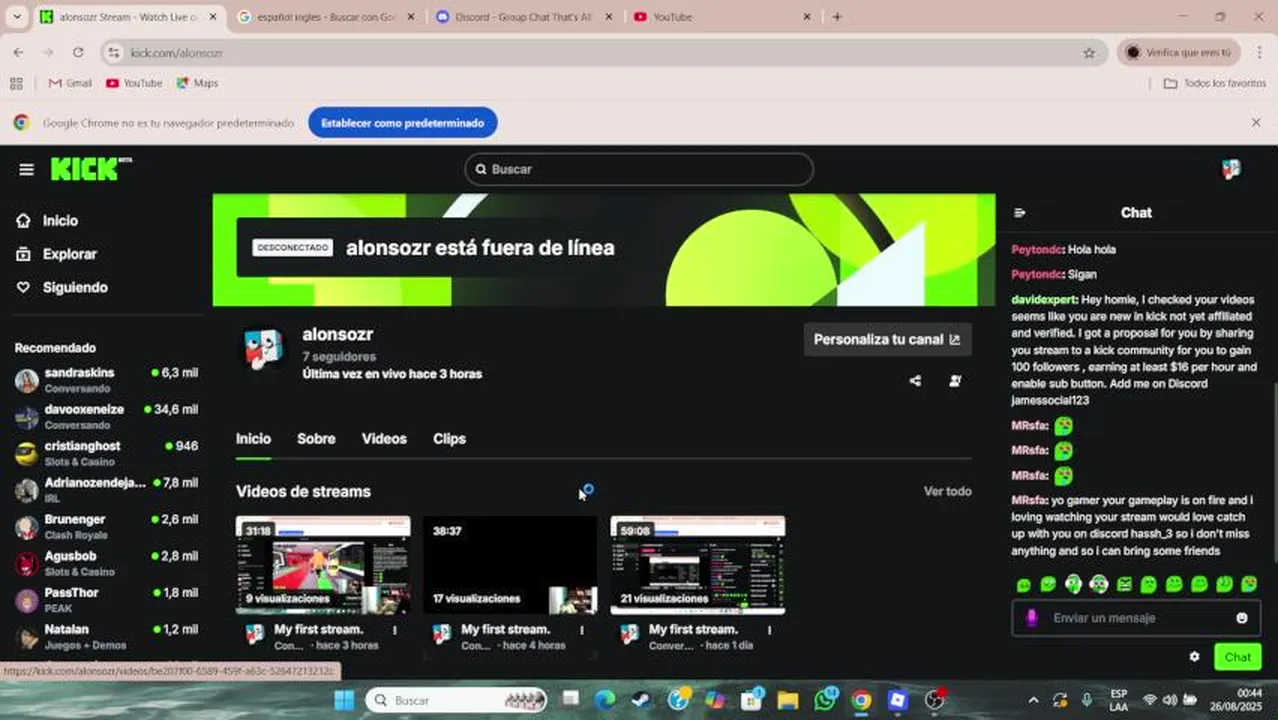Screen dimensions: 1278x720
Task: Send message with the green Chat button
Action: 1237,657
